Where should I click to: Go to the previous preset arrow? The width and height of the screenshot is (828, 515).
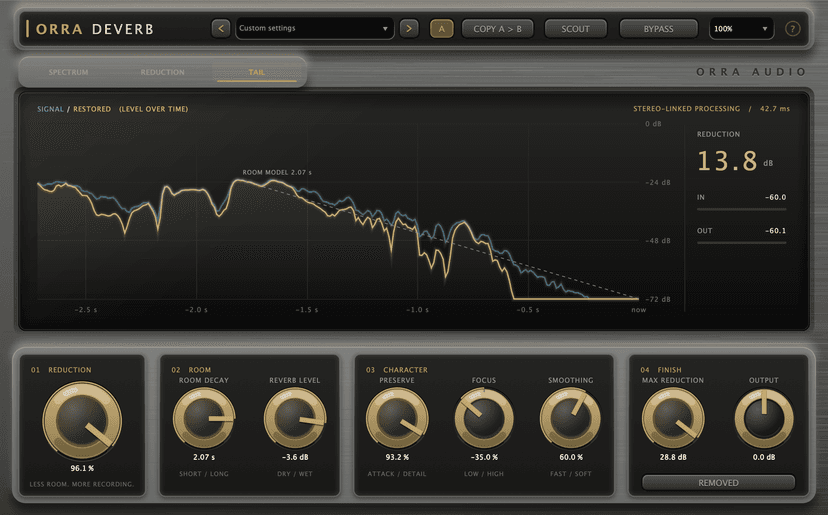tap(221, 29)
